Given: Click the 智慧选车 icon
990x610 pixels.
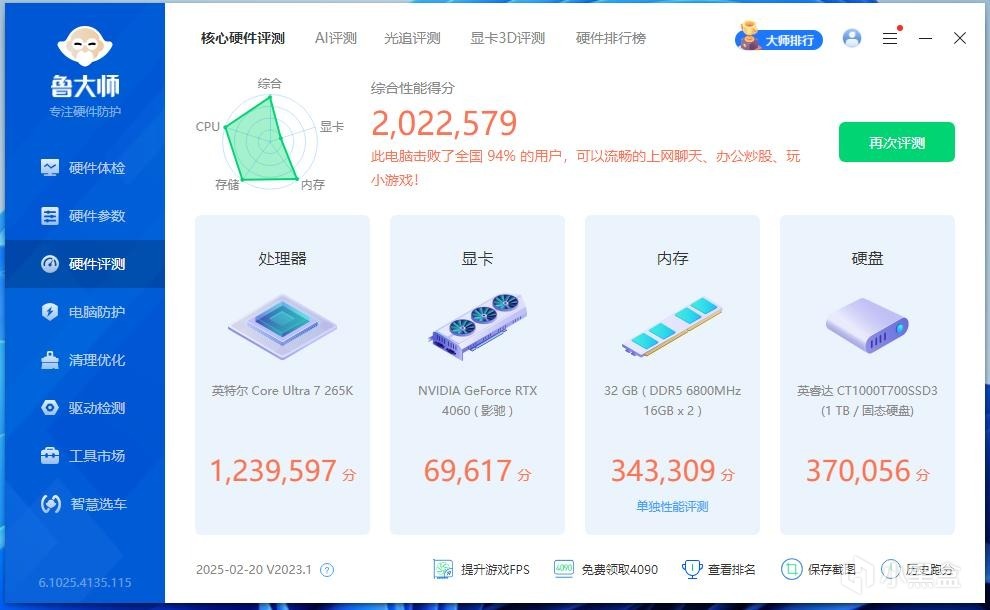Looking at the screenshot, I should coord(51,504).
